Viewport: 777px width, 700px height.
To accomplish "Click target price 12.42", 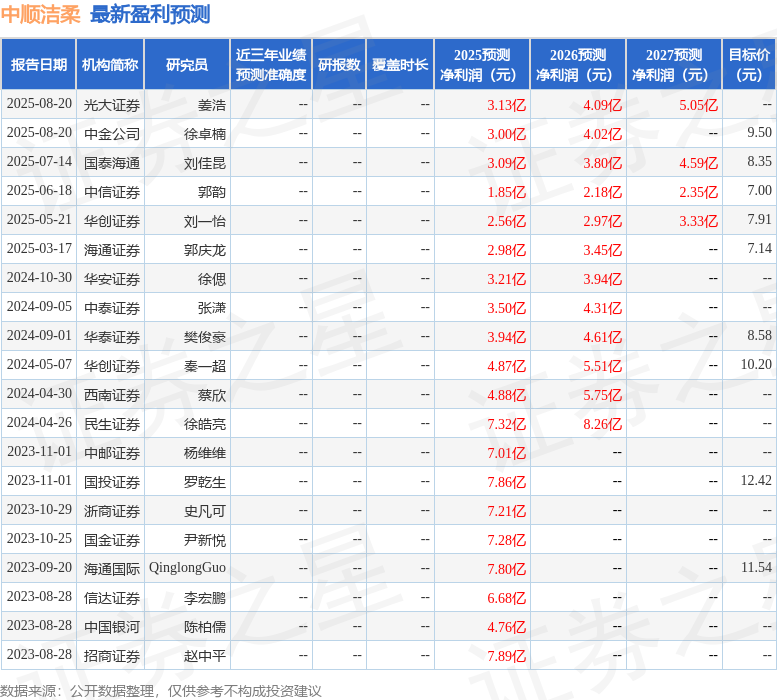I will (x=756, y=480).
